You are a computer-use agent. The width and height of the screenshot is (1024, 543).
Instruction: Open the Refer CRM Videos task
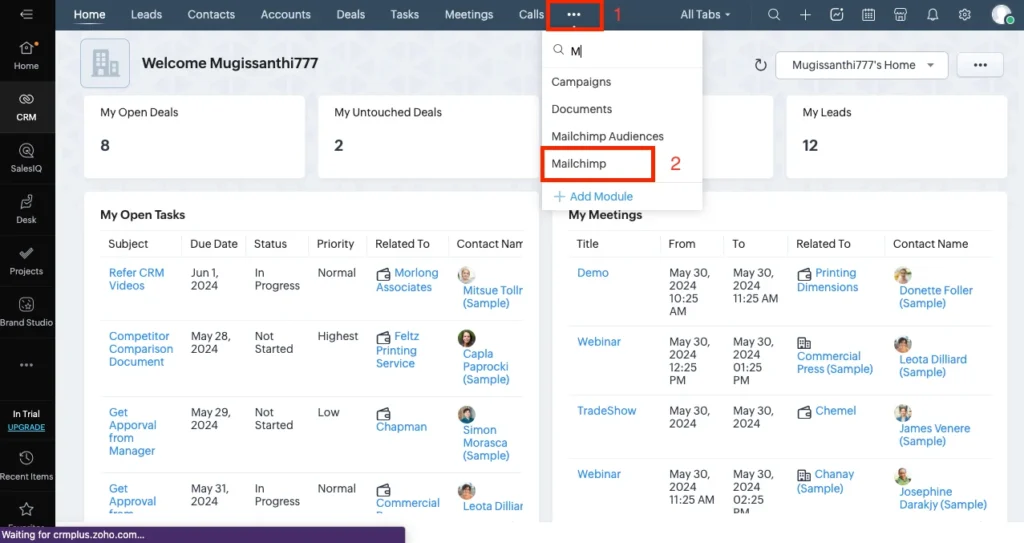(x=136, y=279)
